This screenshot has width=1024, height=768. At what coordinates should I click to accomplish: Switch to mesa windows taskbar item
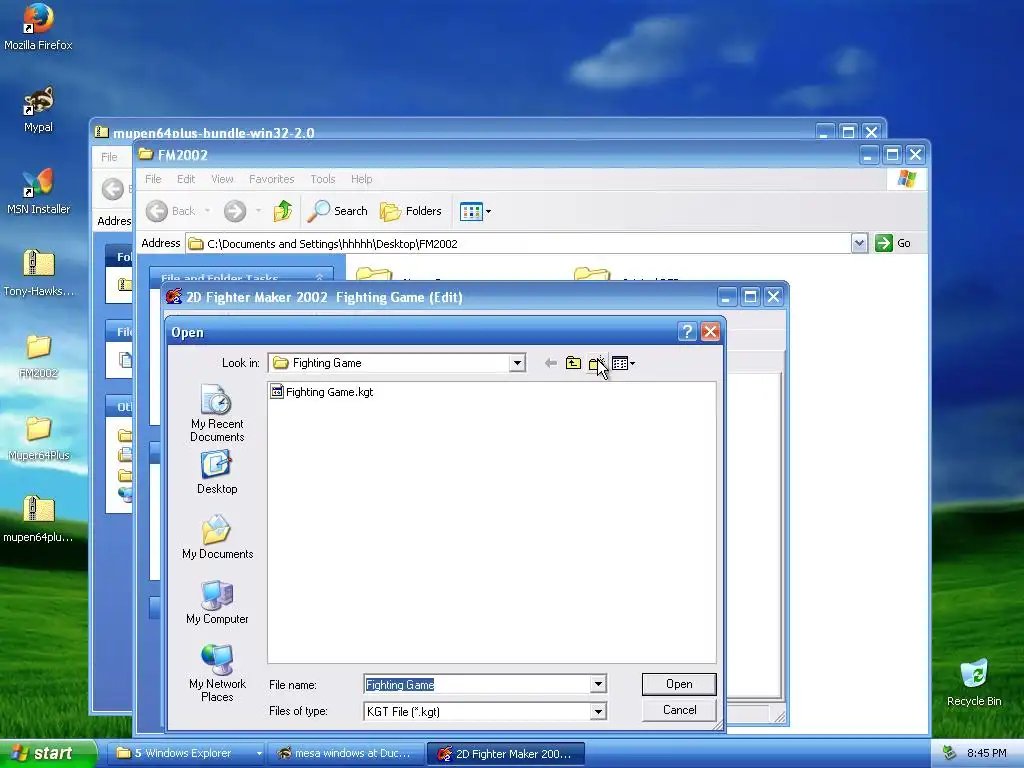point(347,754)
